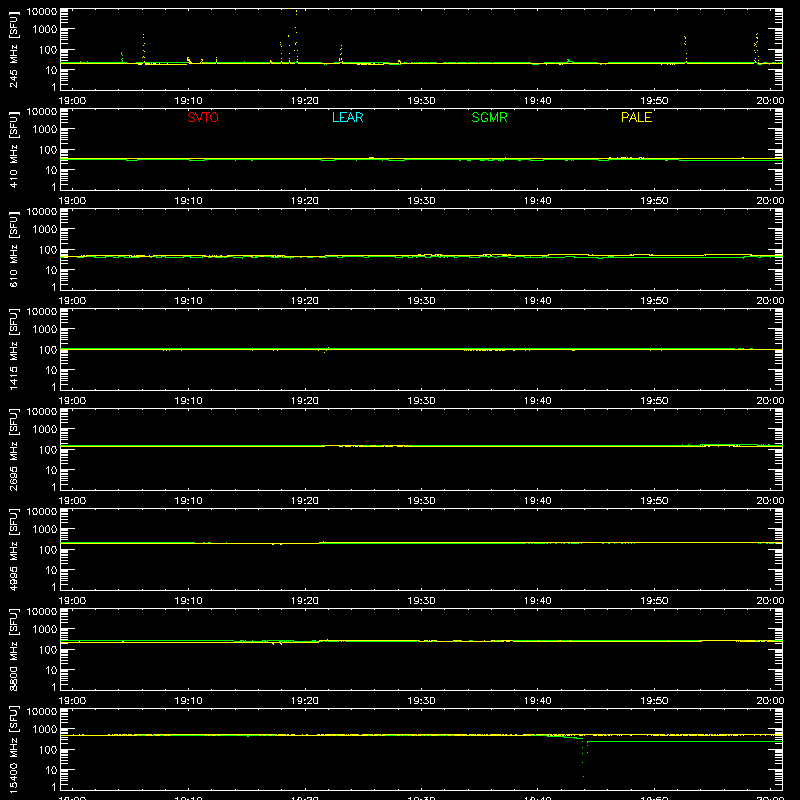Click 19:30 time label below 245 MHz plot
The height and width of the screenshot is (800, 800).
421,101
